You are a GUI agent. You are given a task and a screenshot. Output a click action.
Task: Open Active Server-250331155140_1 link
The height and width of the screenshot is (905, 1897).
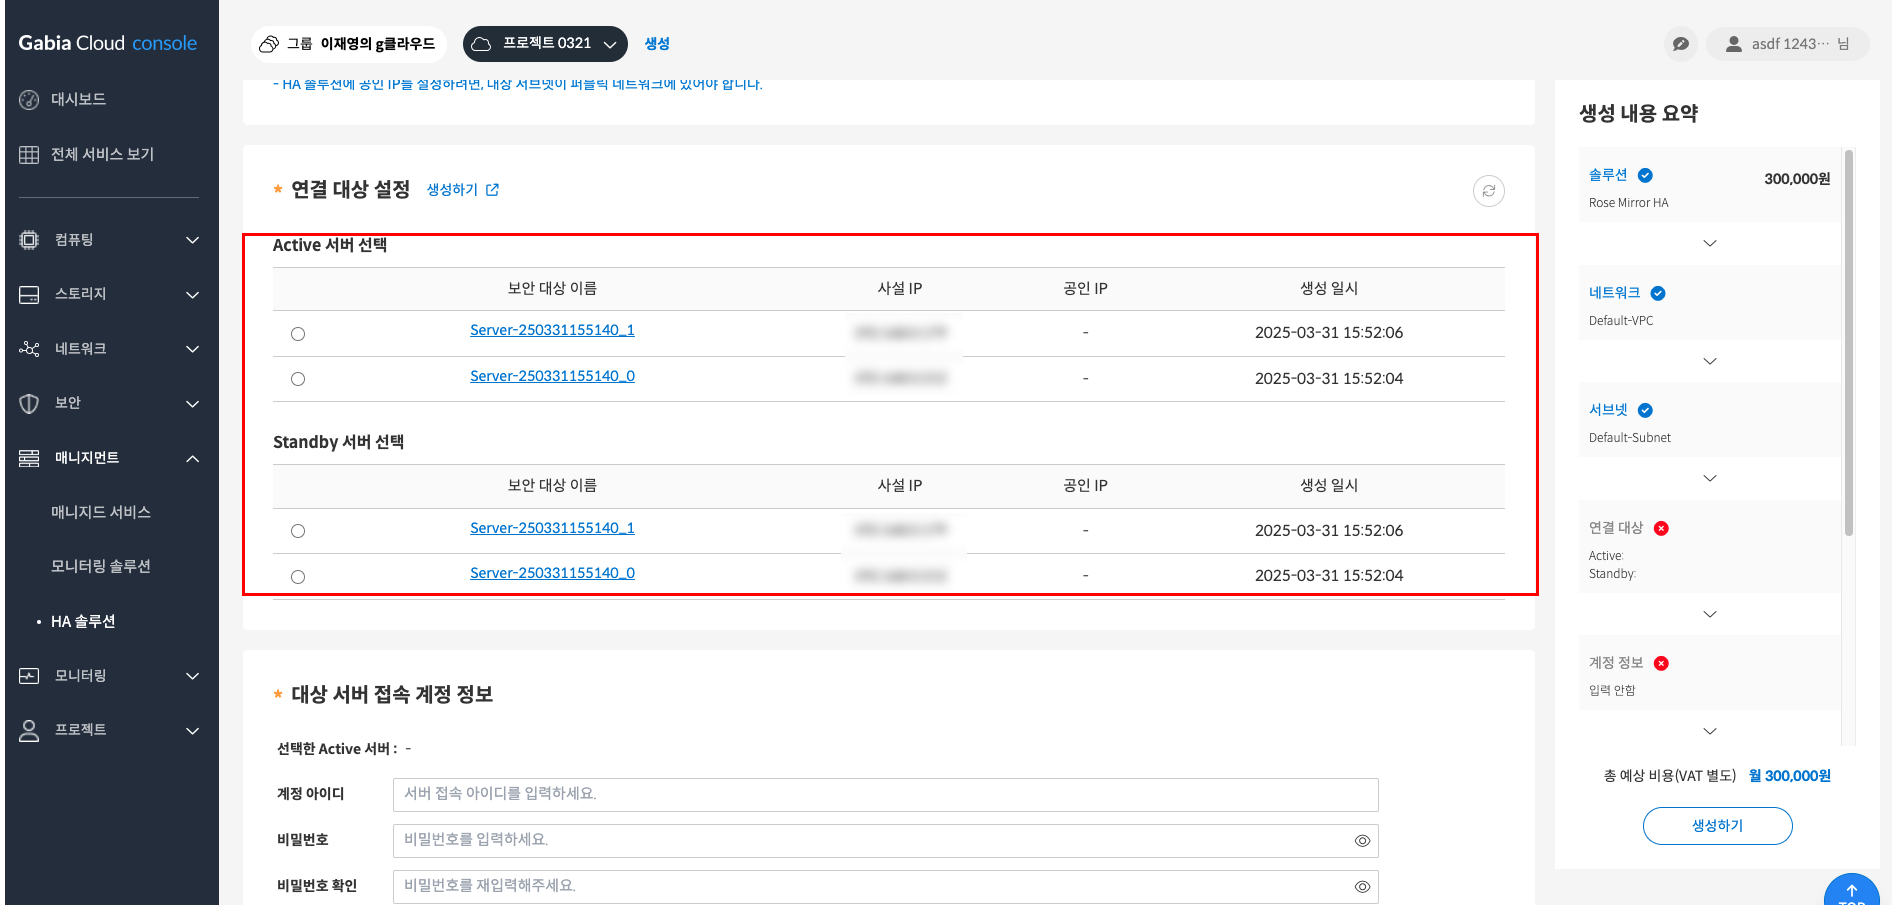552,330
